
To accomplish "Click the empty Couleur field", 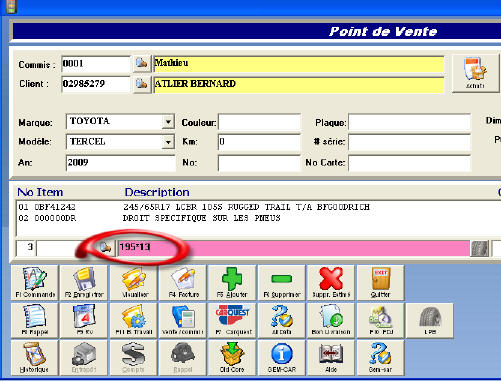I will (259, 122).
